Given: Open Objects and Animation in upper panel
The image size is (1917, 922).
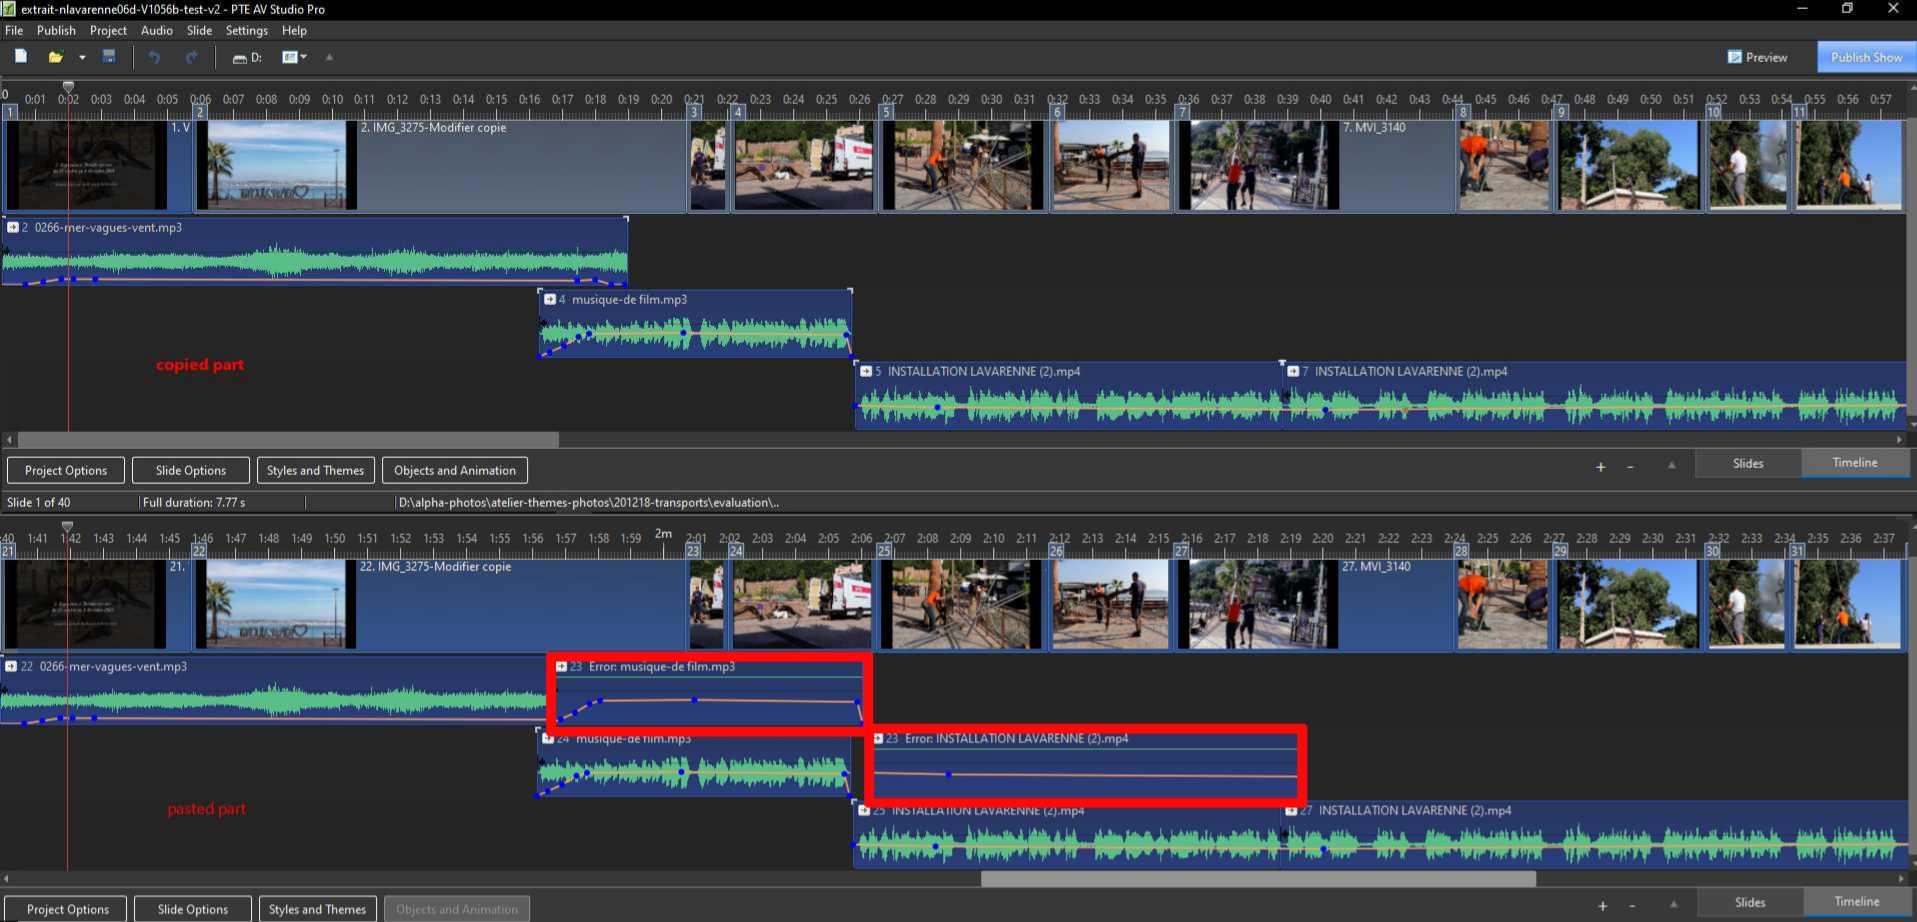Looking at the screenshot, I should click(x=455, y=470).
